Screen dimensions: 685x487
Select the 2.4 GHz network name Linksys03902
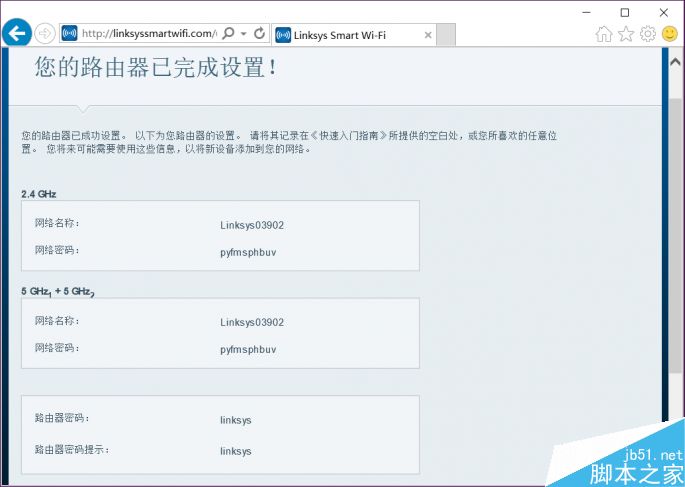(x=252, y=225)
